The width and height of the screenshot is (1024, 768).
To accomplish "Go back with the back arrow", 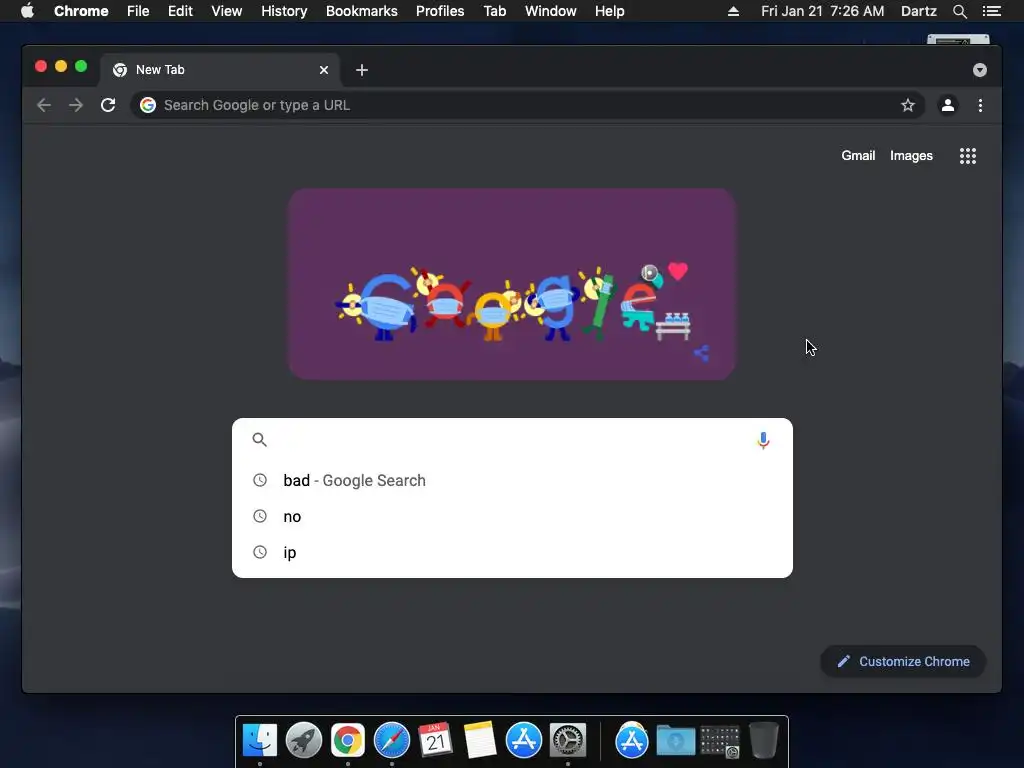I will point(44,105).
